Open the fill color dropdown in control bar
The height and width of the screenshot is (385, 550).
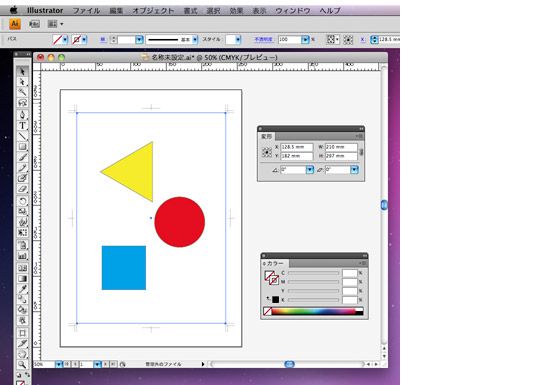pyautogui.click(x=65, y=40)
